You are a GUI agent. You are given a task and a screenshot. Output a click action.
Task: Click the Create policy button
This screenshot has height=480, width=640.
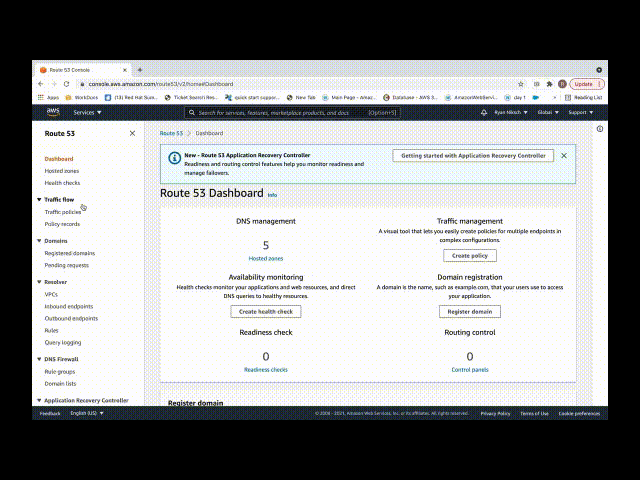click(x=470, y=256)
